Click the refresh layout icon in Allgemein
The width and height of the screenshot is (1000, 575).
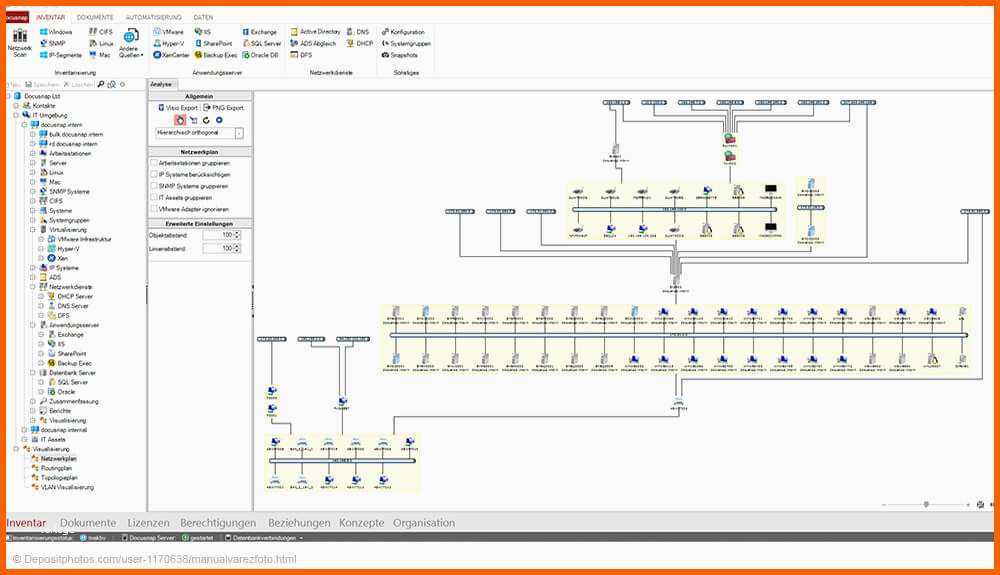(206, 120)
